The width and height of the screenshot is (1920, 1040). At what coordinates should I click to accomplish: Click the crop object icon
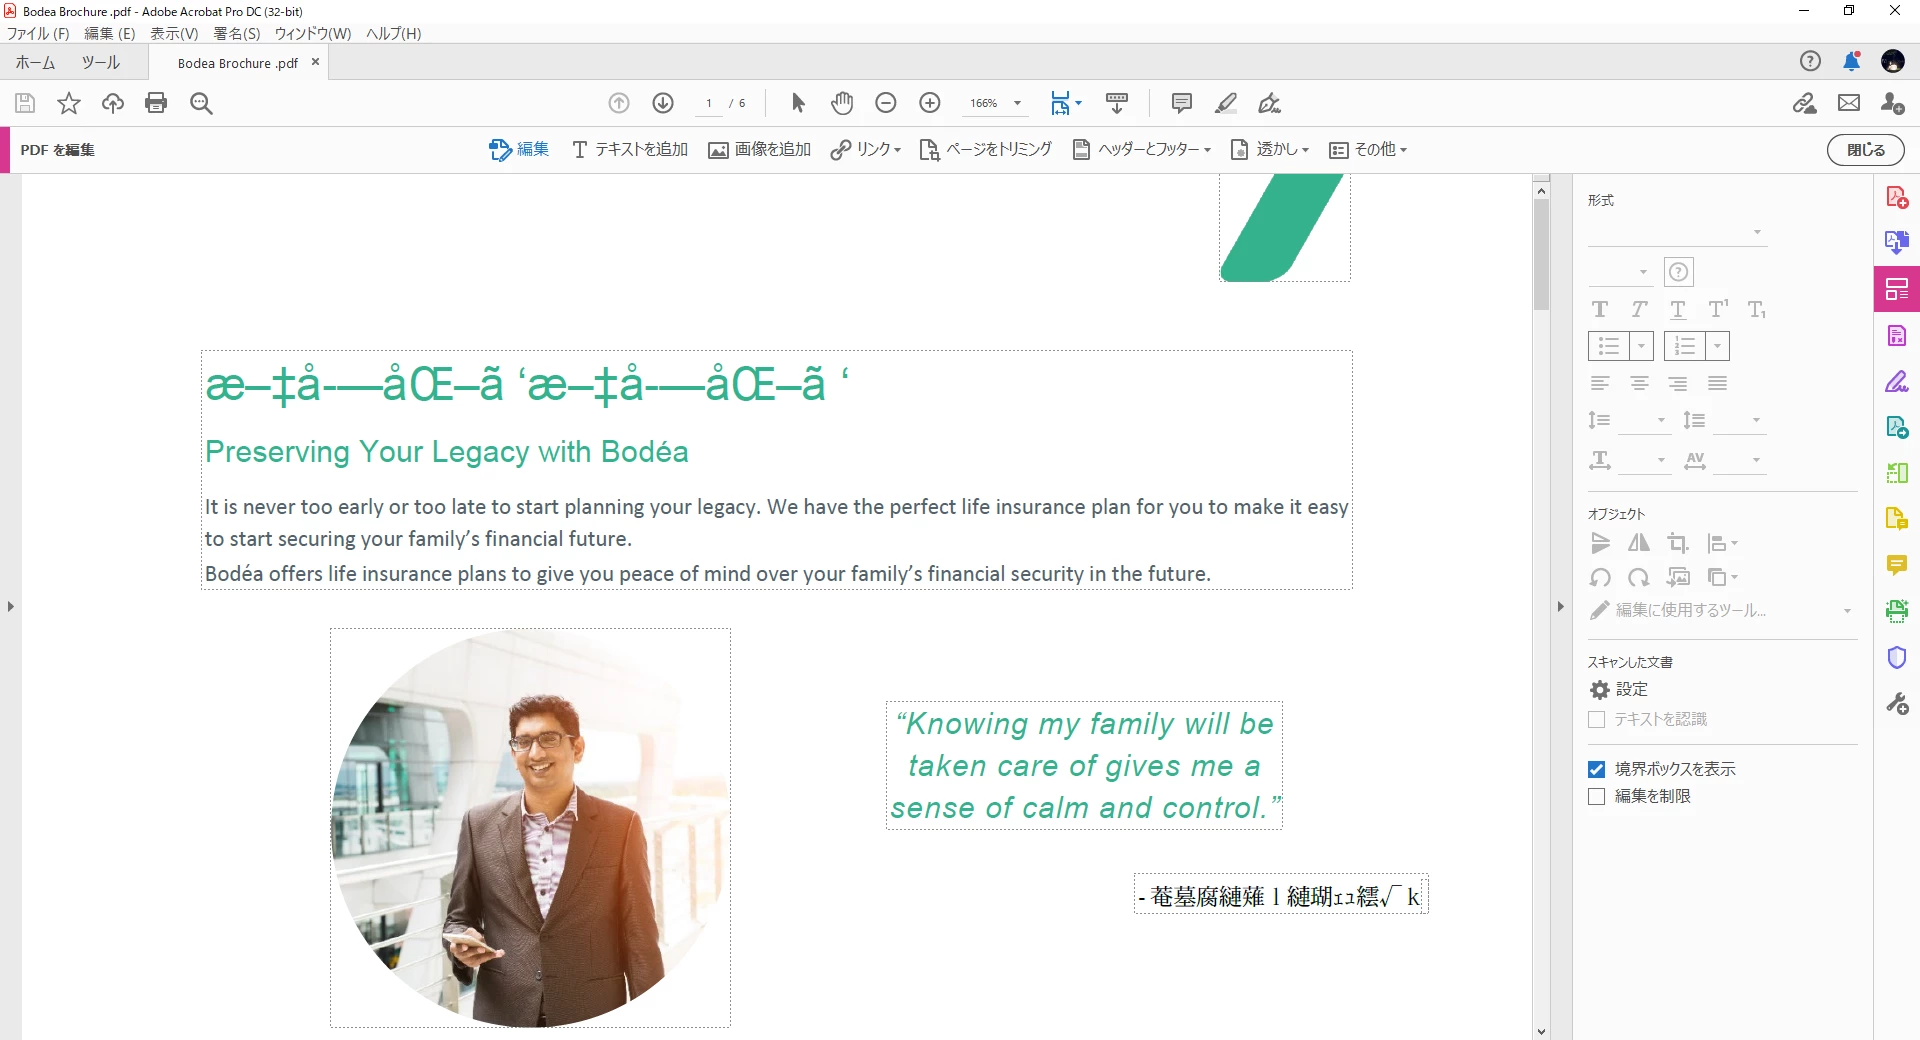pos(1678,543)
